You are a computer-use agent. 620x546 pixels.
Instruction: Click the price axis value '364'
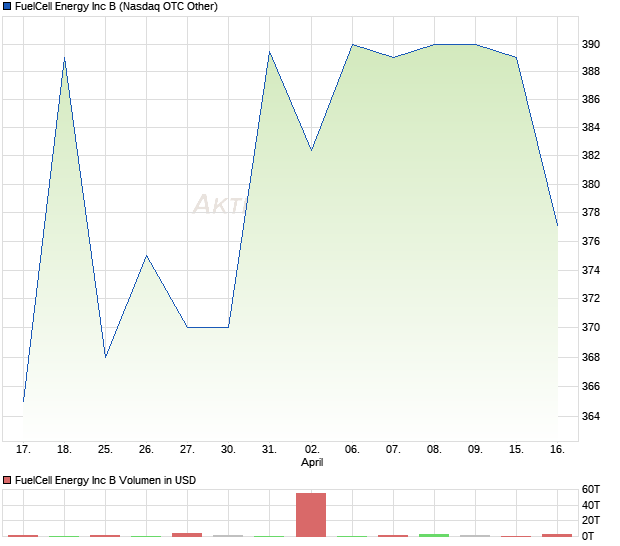(x=591, y=416)
